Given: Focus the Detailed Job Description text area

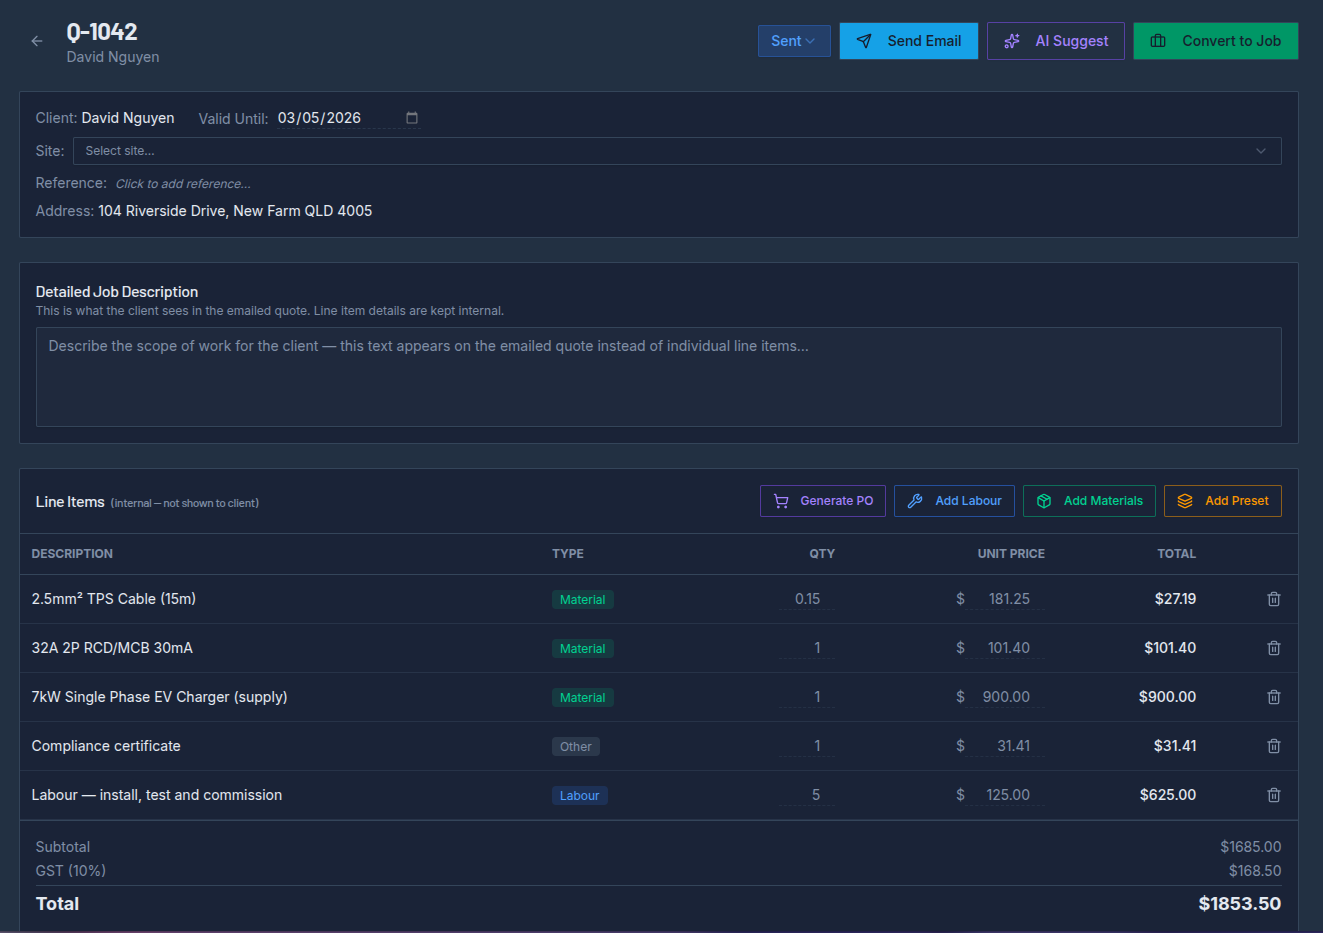Looking at the screenshot, I should click(x=659, y=377).
